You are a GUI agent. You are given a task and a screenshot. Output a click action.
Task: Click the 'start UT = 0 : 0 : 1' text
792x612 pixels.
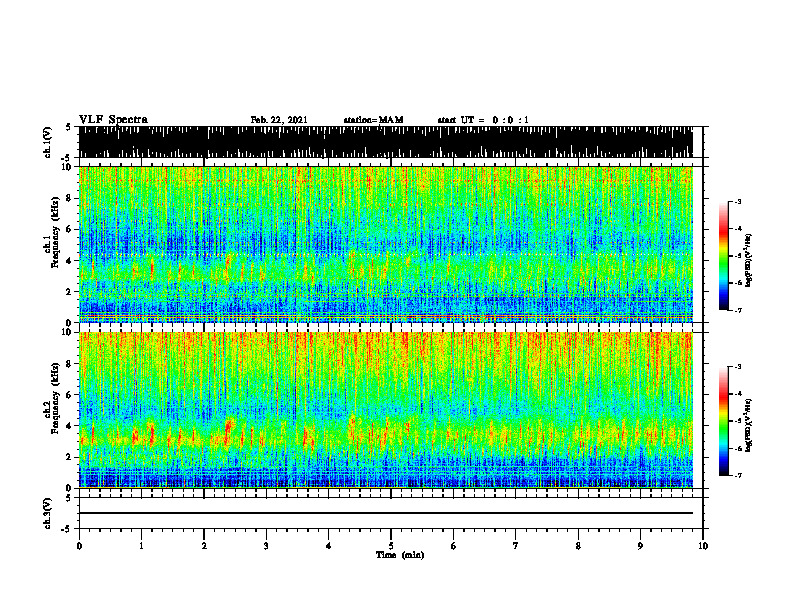point(483,120)
